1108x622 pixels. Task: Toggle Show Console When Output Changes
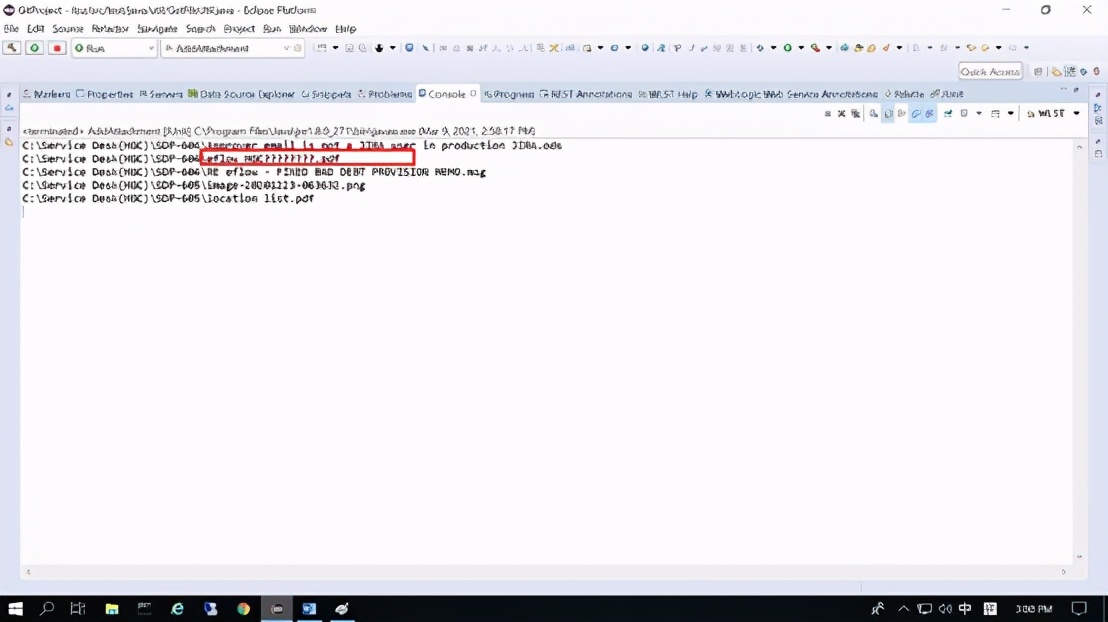916,114
